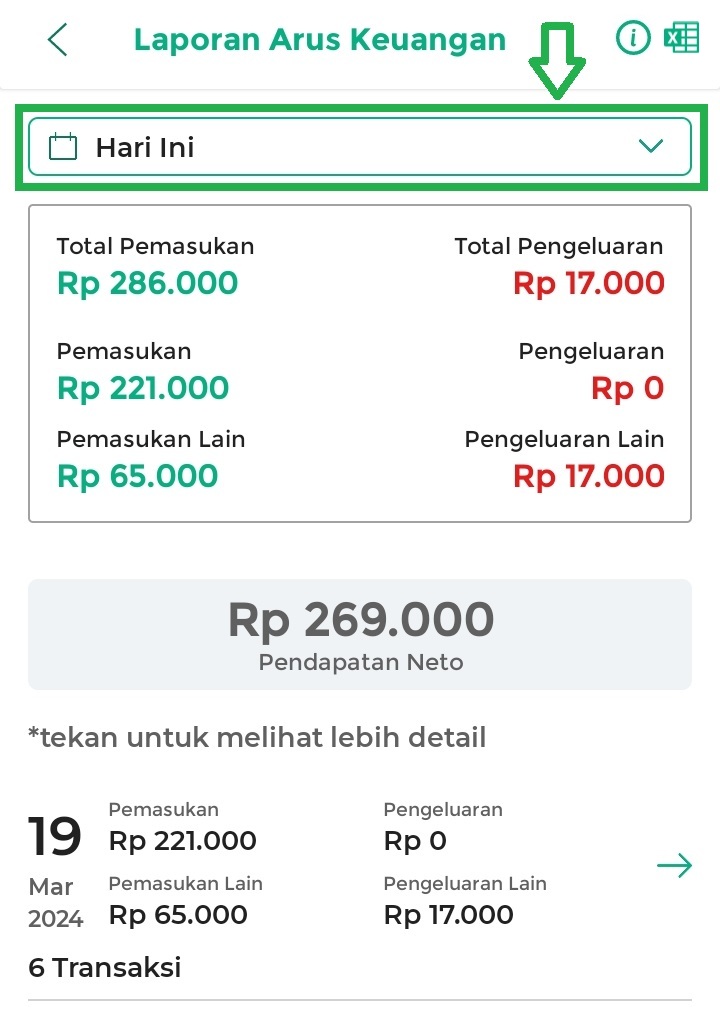The width and height of the screenshot is (720, 1035).
Task: Click the calendar icon beside Hari Ini
Action: tap(63, 148)
